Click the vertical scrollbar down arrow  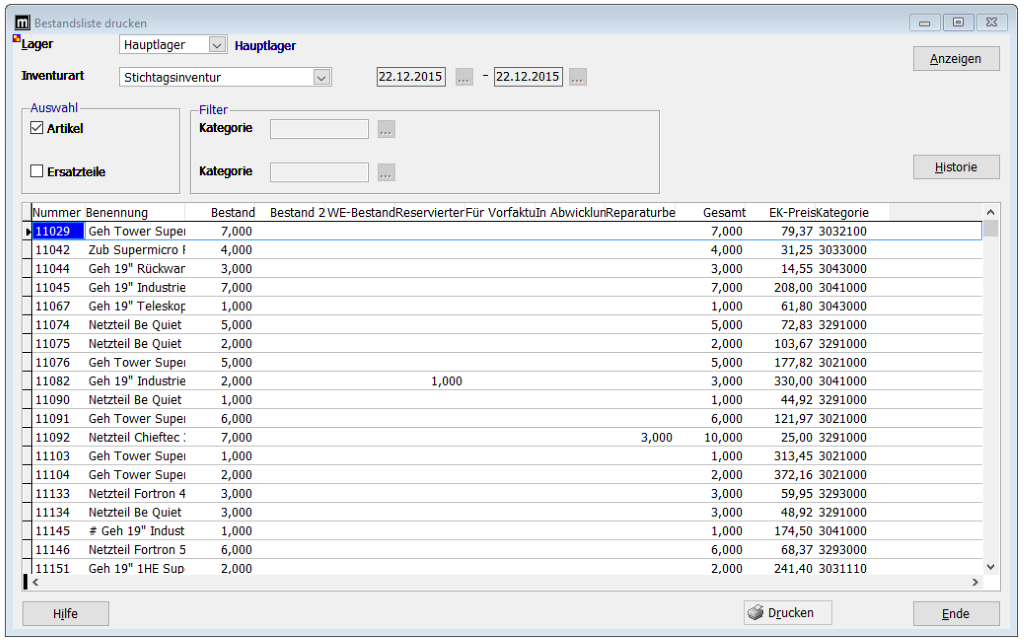point(991,567)
